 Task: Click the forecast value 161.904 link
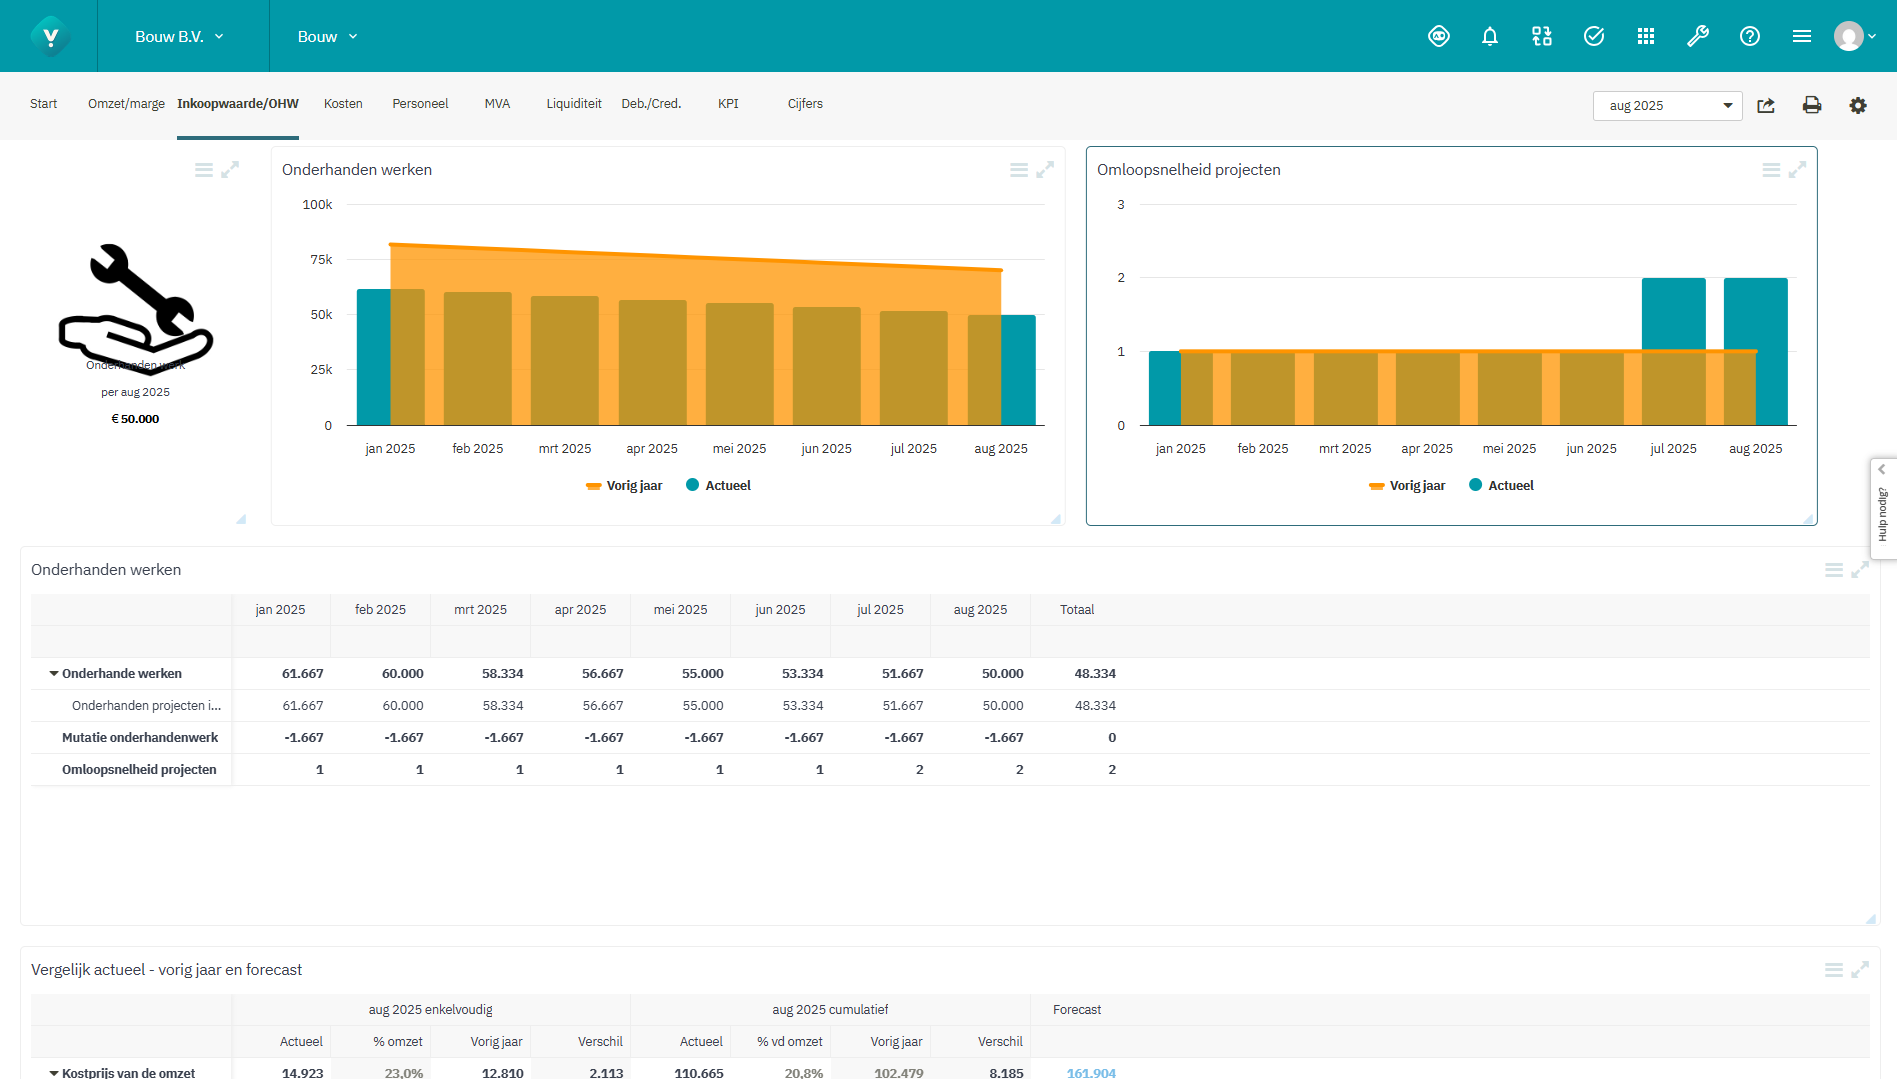click(x=1090, y=1072)
